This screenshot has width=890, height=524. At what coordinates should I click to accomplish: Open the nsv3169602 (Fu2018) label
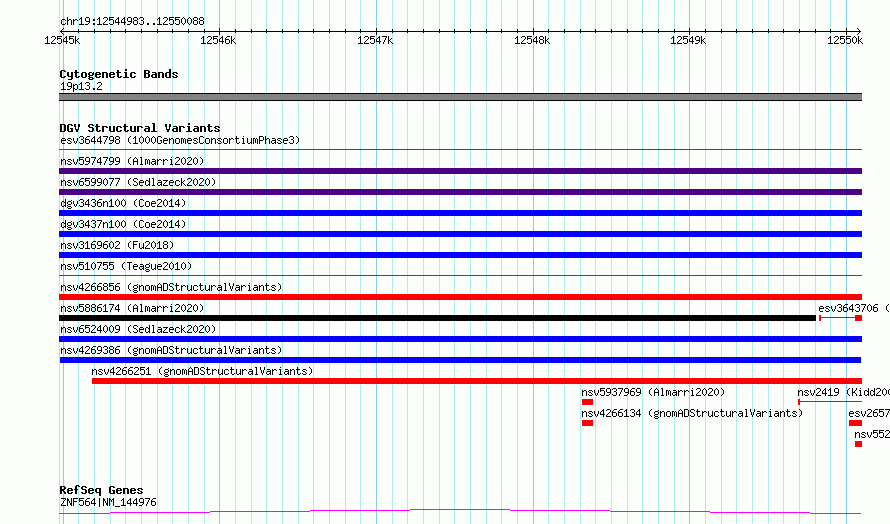117,245
